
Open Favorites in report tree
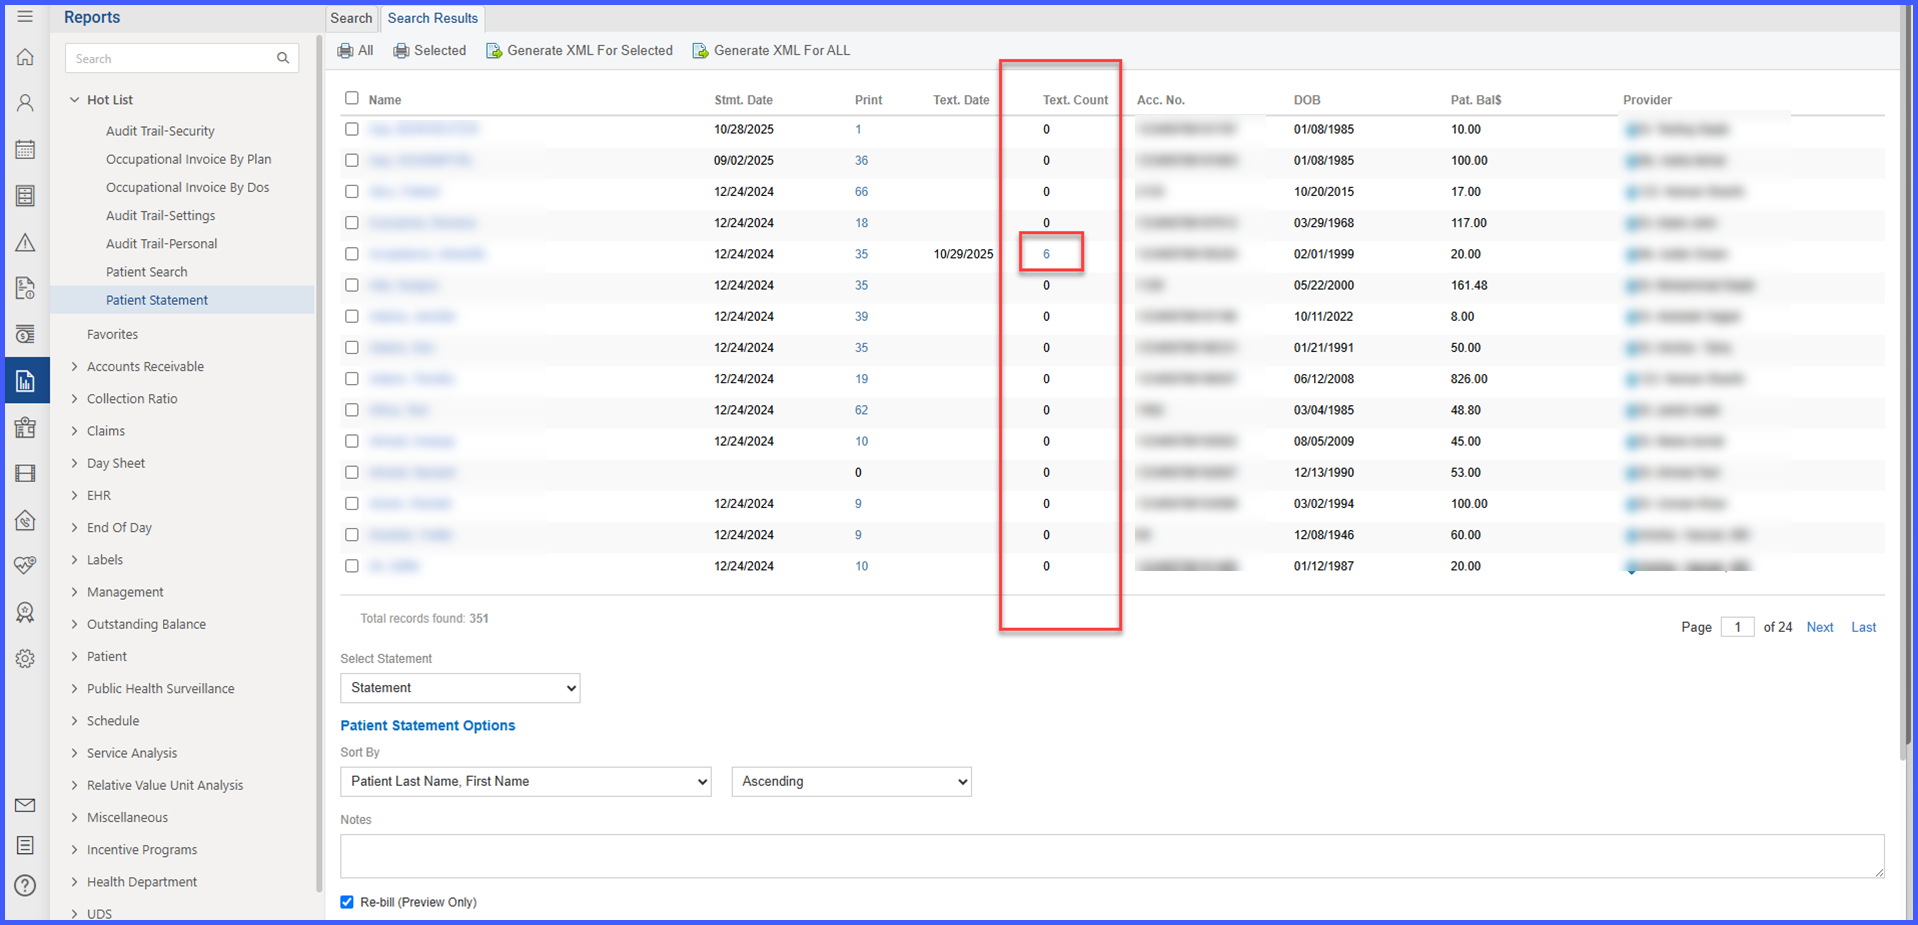(112, 334)
